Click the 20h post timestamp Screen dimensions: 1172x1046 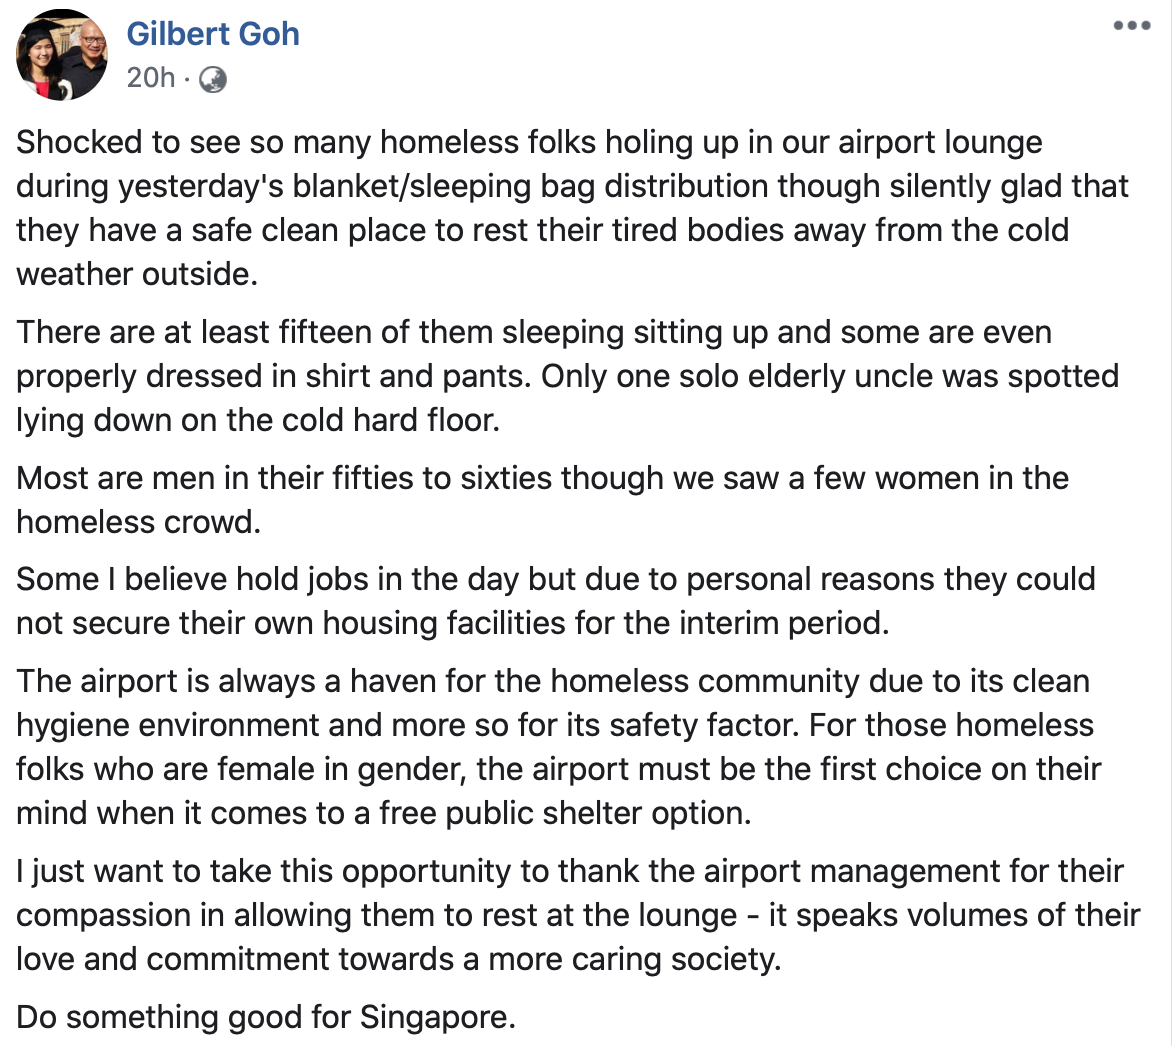tap(150, 78)
